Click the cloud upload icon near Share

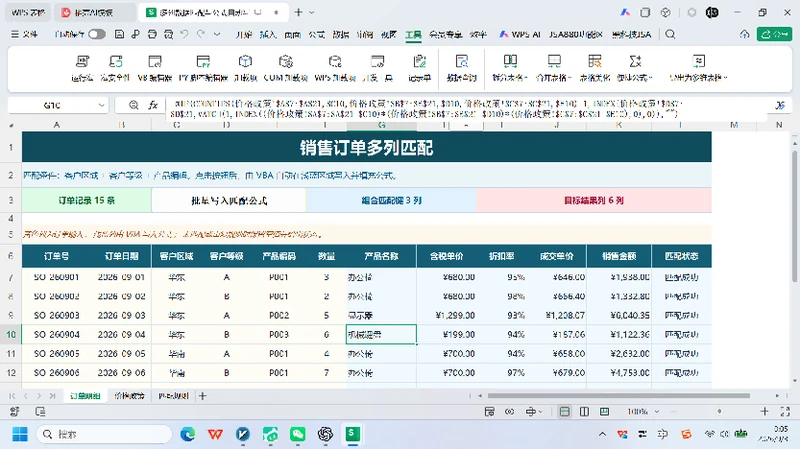coord(744,34)
